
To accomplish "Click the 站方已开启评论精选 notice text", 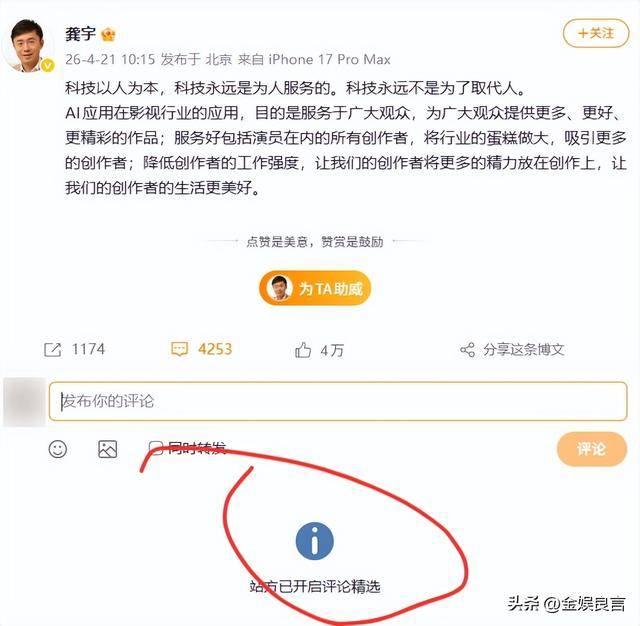I will pyautogui.click(x=315, y=587).
